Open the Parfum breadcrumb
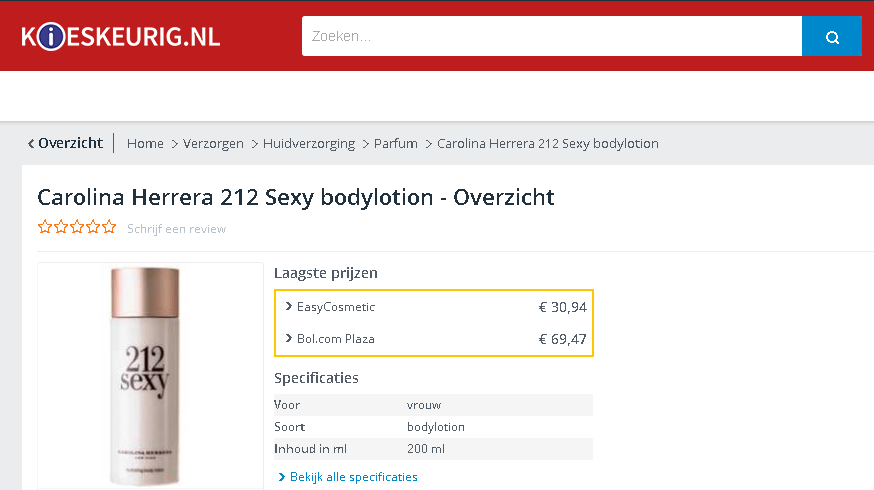The image size is (874, 490). (396, 144)
